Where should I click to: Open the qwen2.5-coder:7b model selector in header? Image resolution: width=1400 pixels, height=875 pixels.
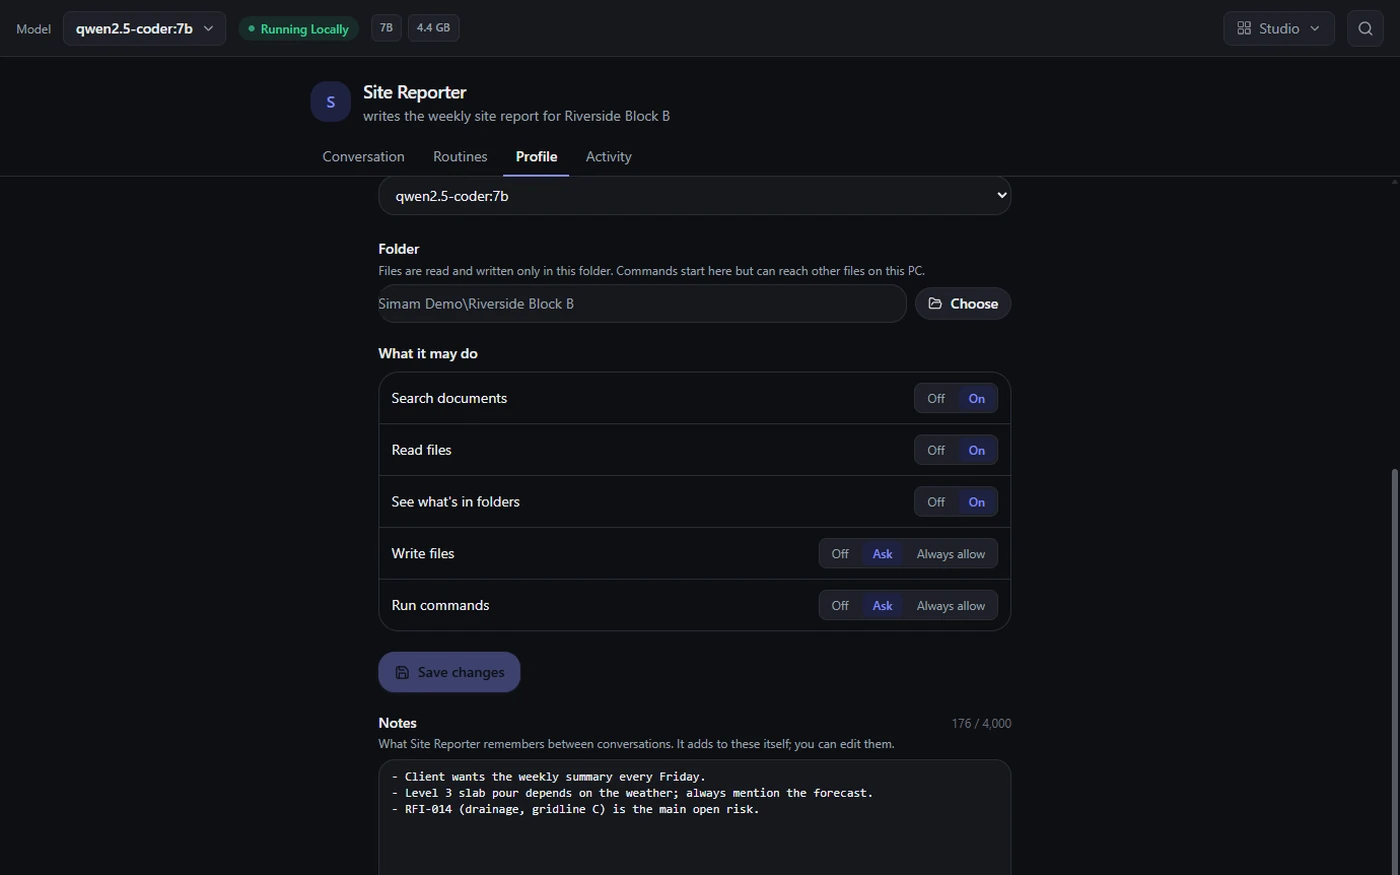click(x=144, y=28)
